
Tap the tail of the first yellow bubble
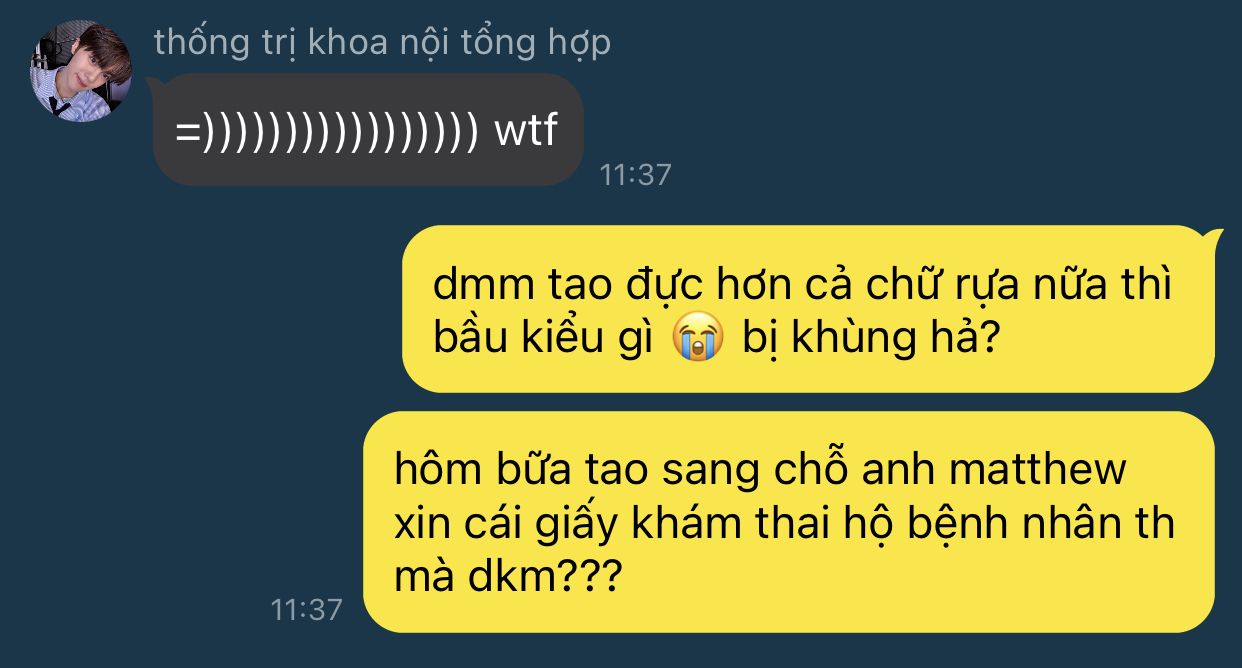pos(1211,240)
